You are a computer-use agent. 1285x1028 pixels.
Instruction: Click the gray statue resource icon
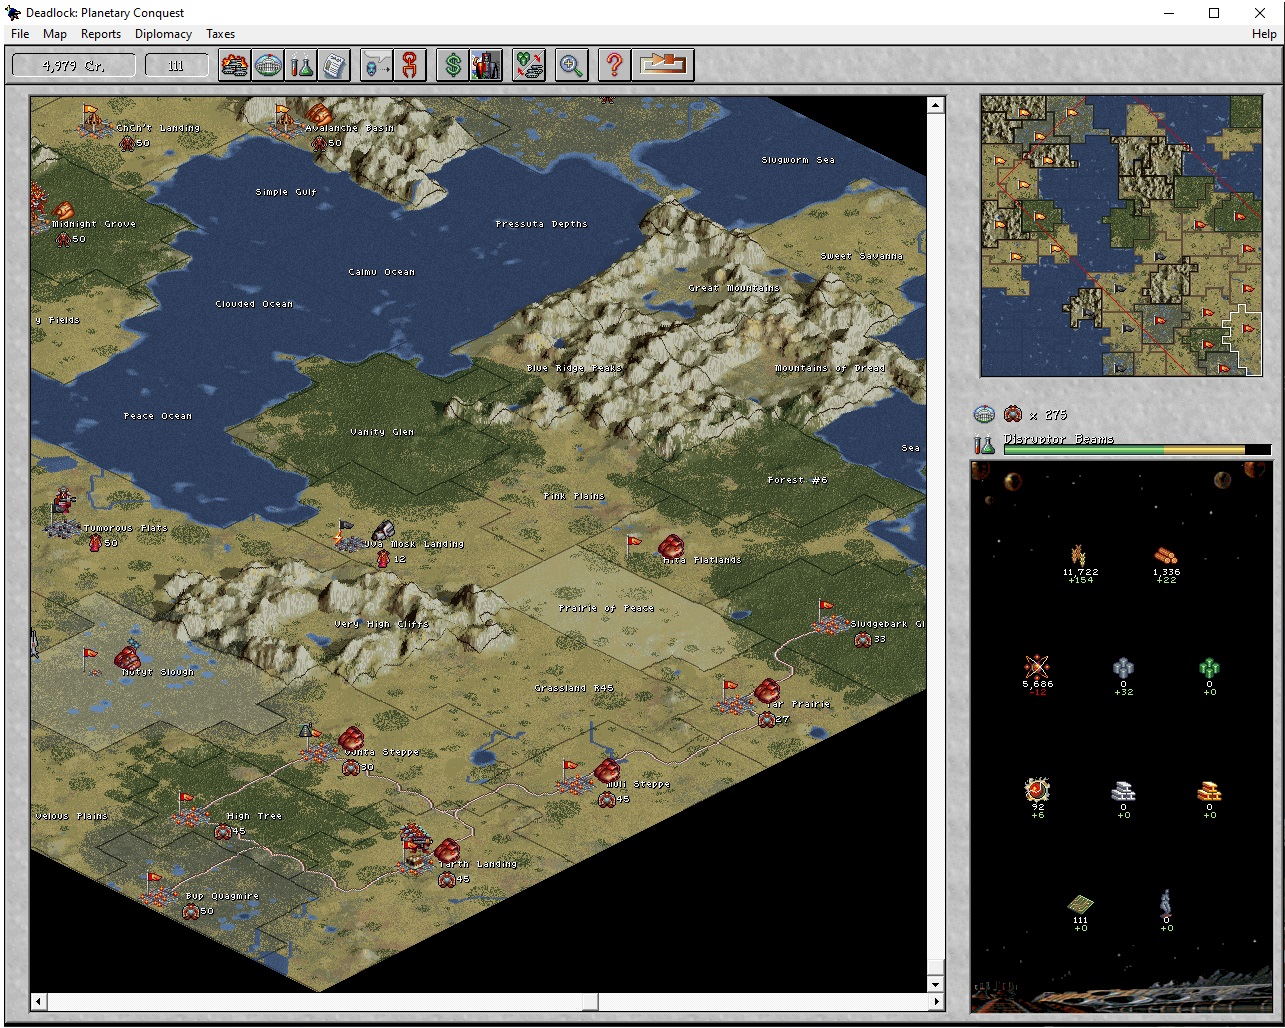click(x=1166, y=901)
